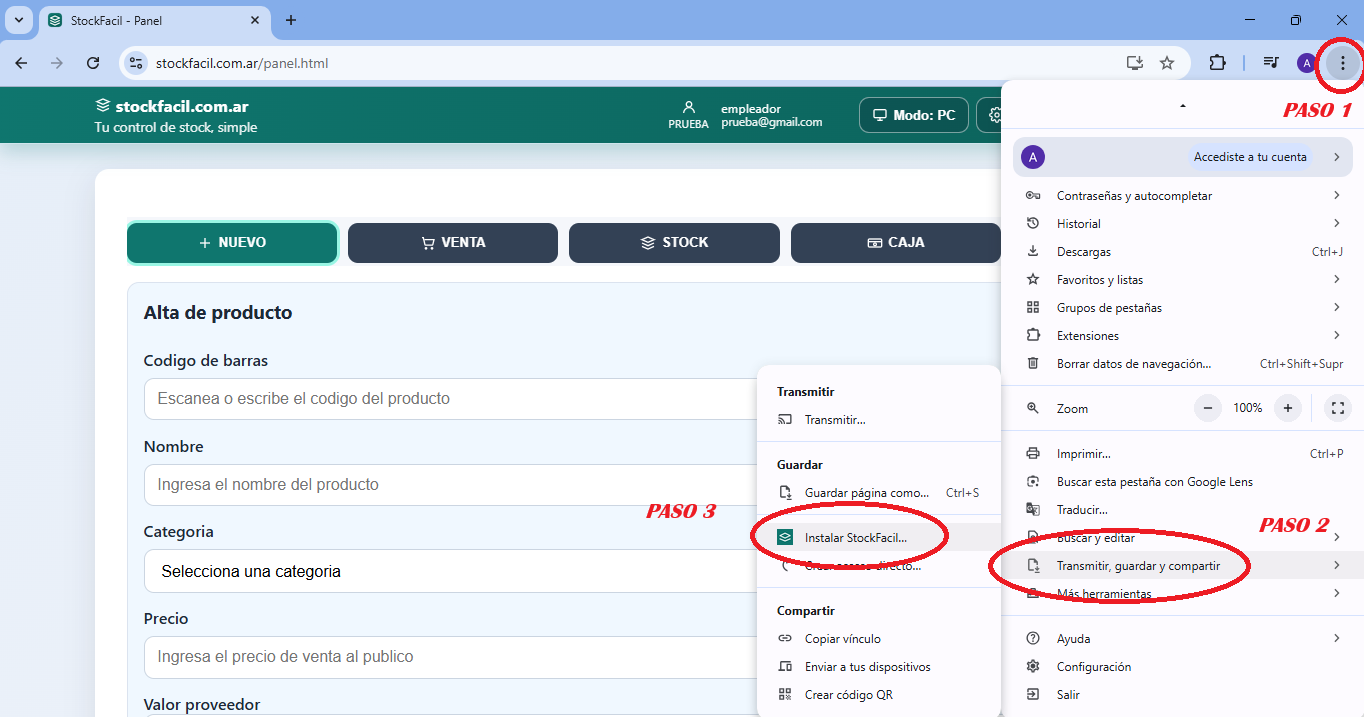Close the StockFacil - Panel tab

point(256,20)
